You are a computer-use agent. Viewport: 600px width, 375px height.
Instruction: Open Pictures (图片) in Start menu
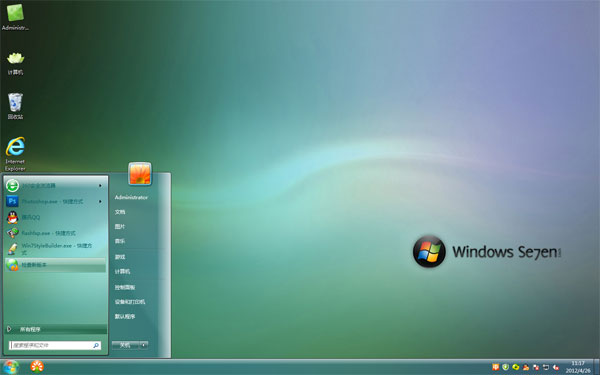[120, 227]
